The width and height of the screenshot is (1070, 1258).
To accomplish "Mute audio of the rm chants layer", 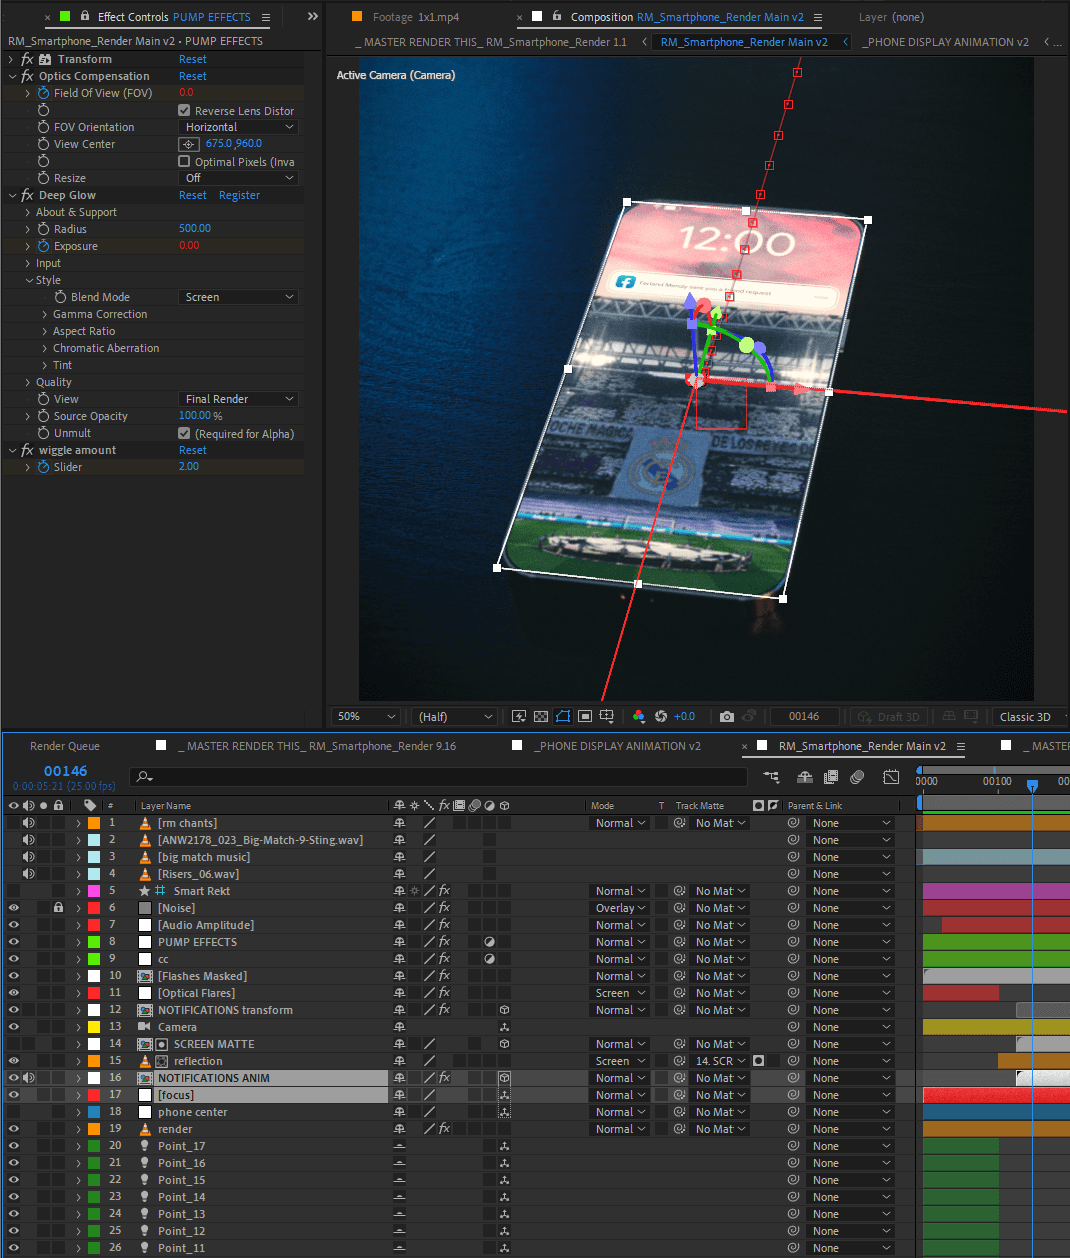I will coord(29,823).
